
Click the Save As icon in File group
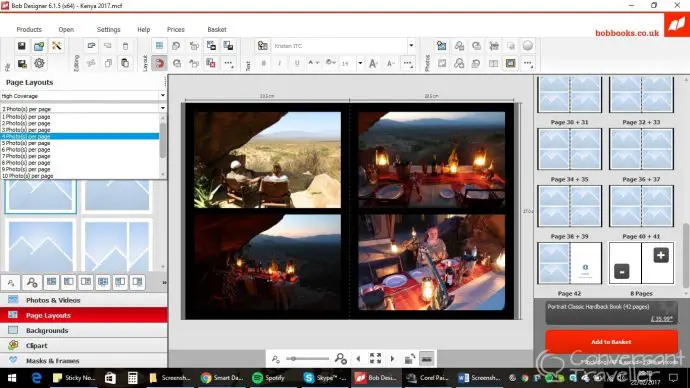(x=22, y=63)
